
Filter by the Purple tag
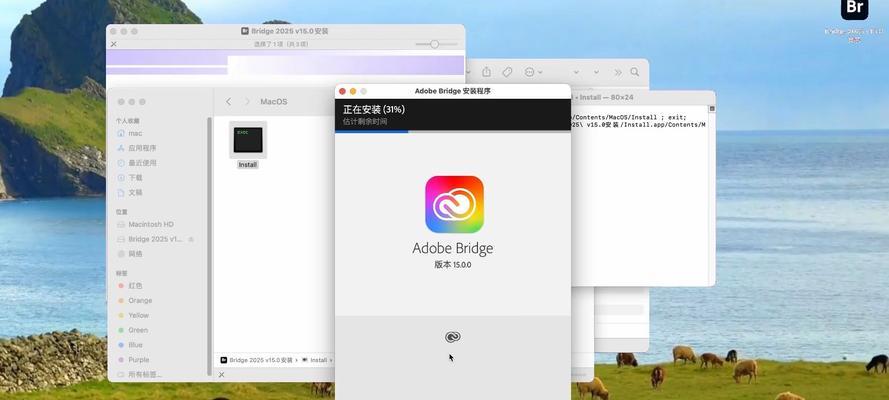133,359
